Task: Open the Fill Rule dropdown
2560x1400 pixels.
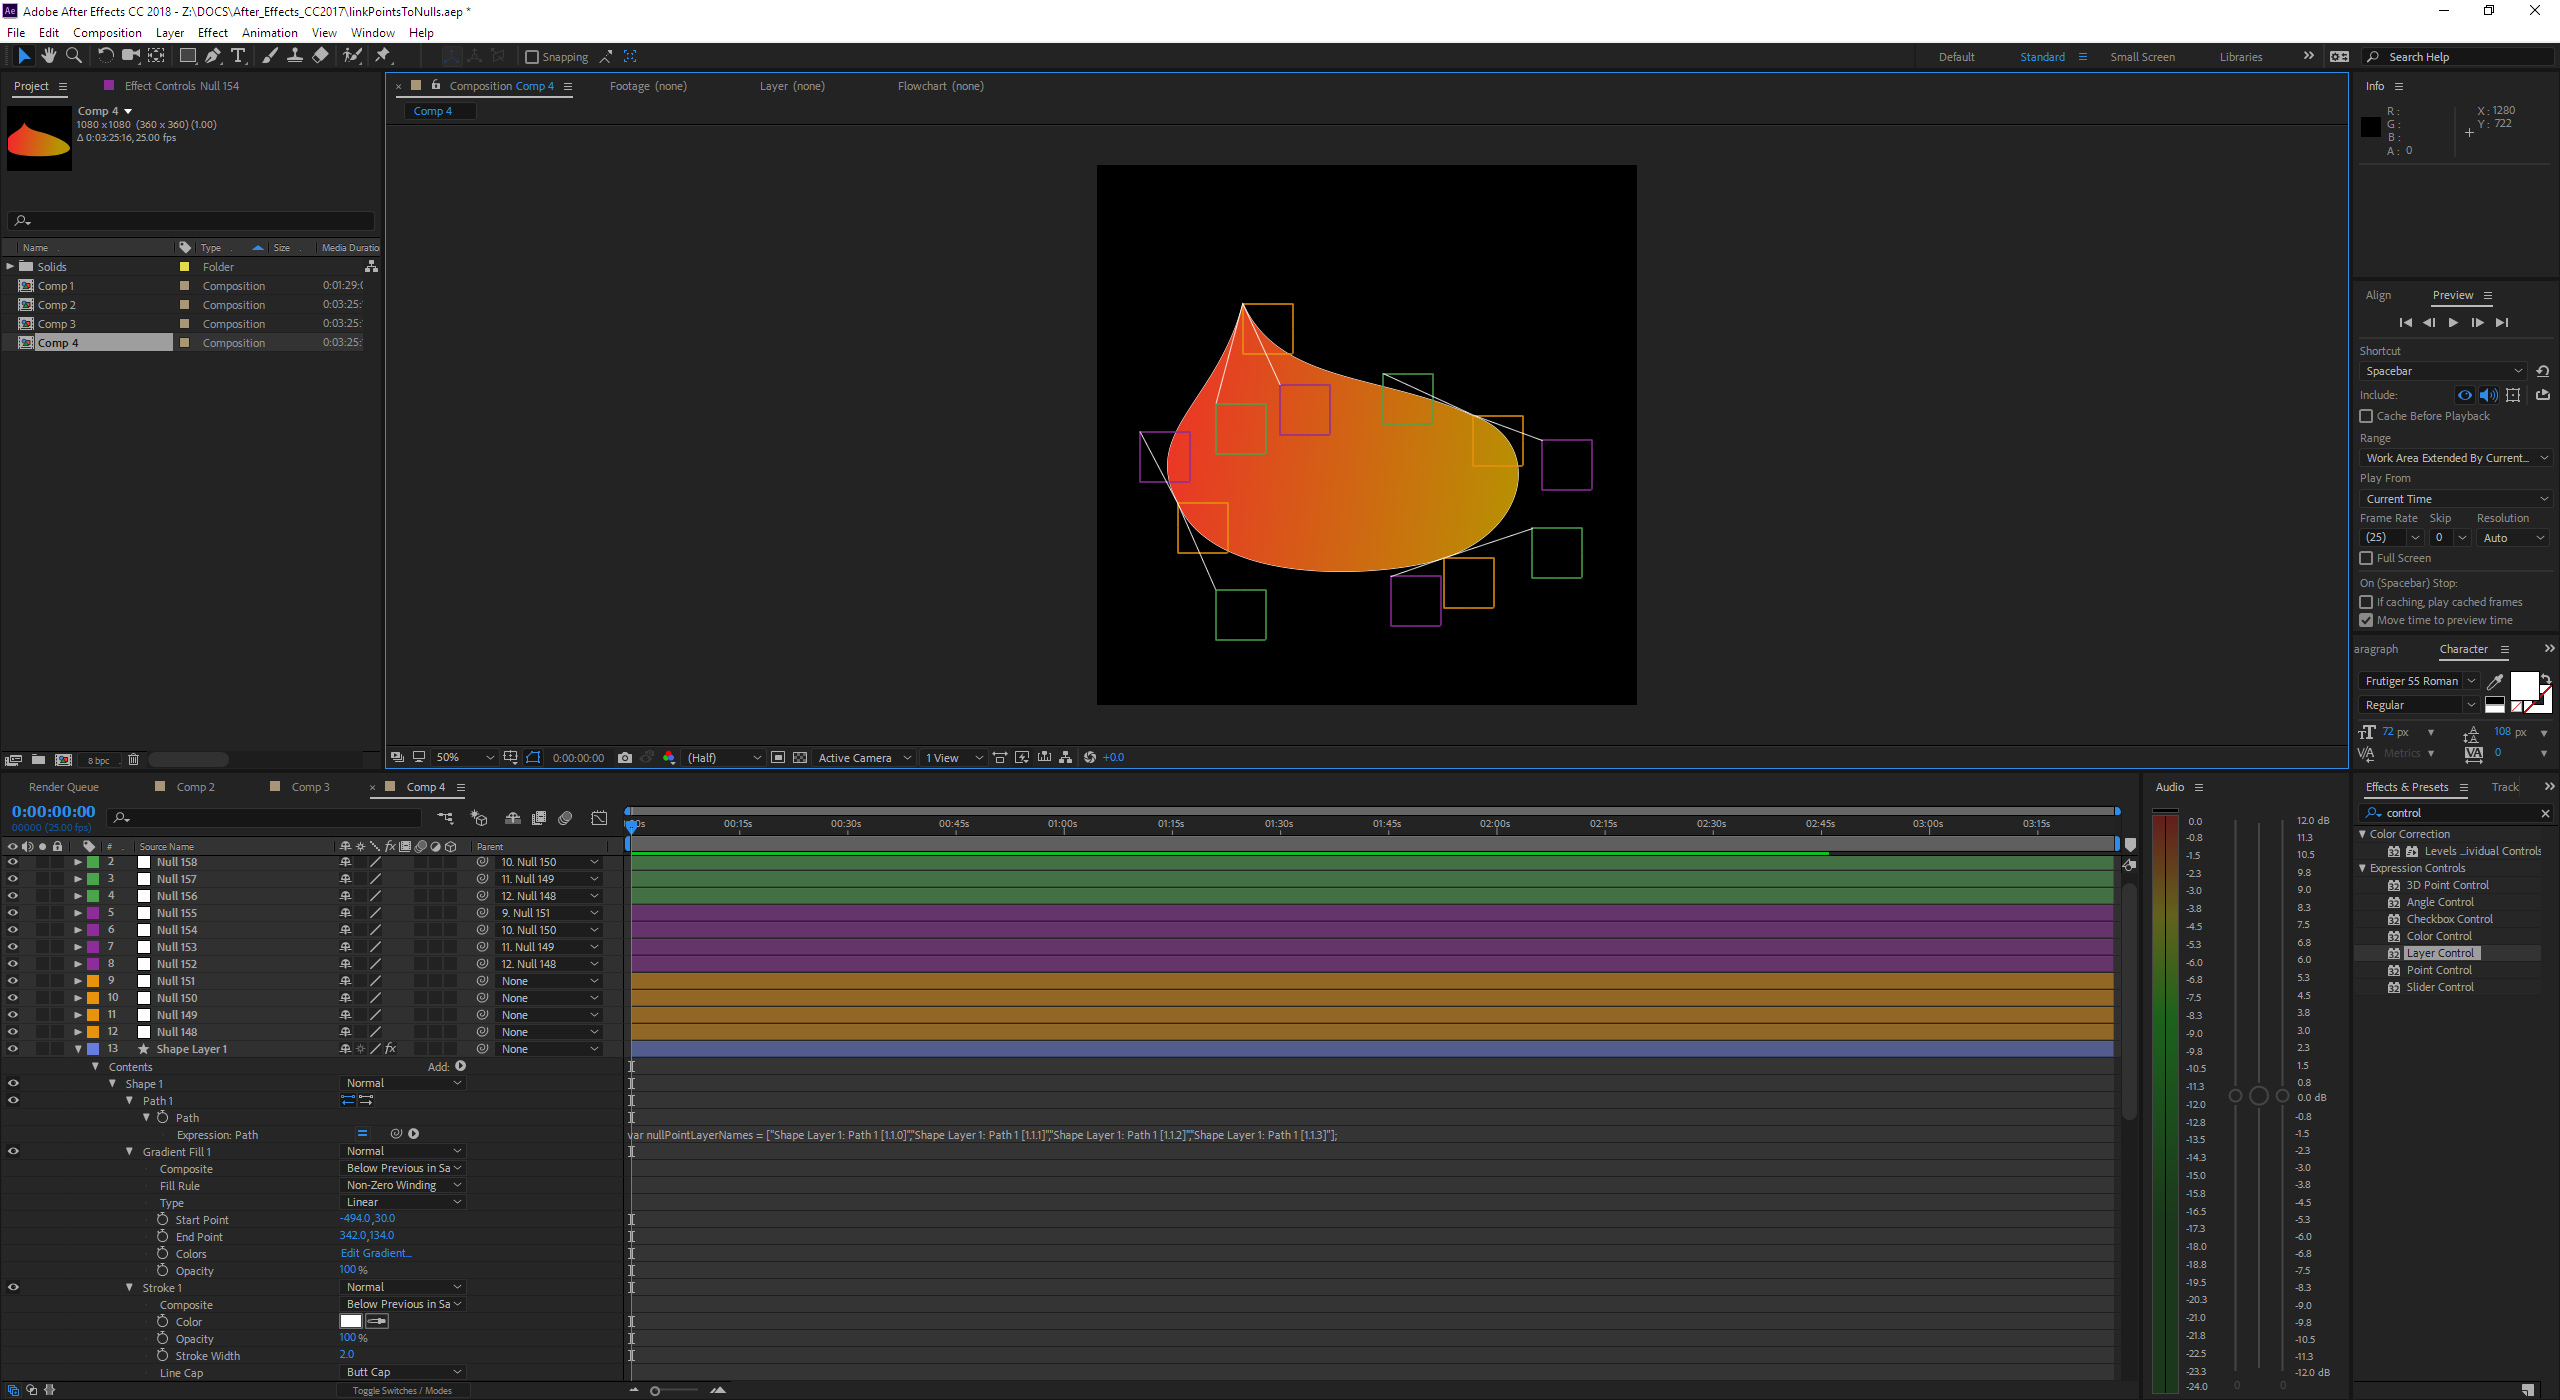Action: pos(400,1184)
